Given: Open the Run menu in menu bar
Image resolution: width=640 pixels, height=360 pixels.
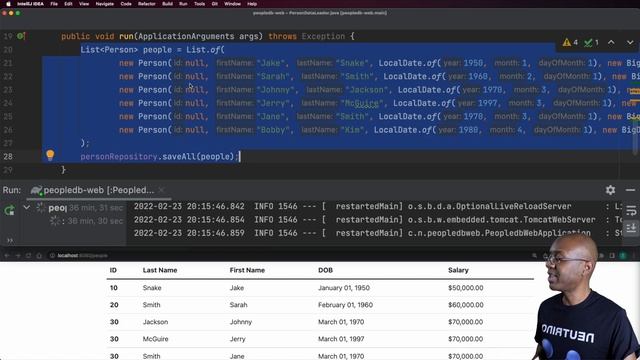Looking at the screenshot, I should (183, 4).
